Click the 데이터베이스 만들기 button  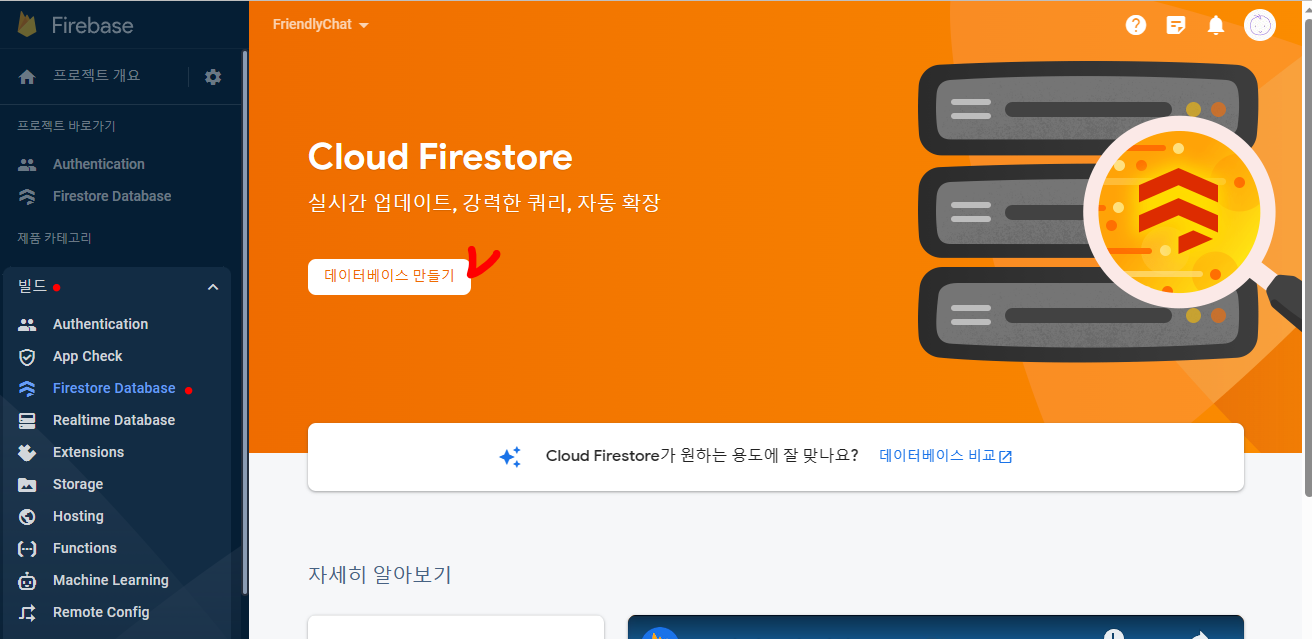(389, 276)
